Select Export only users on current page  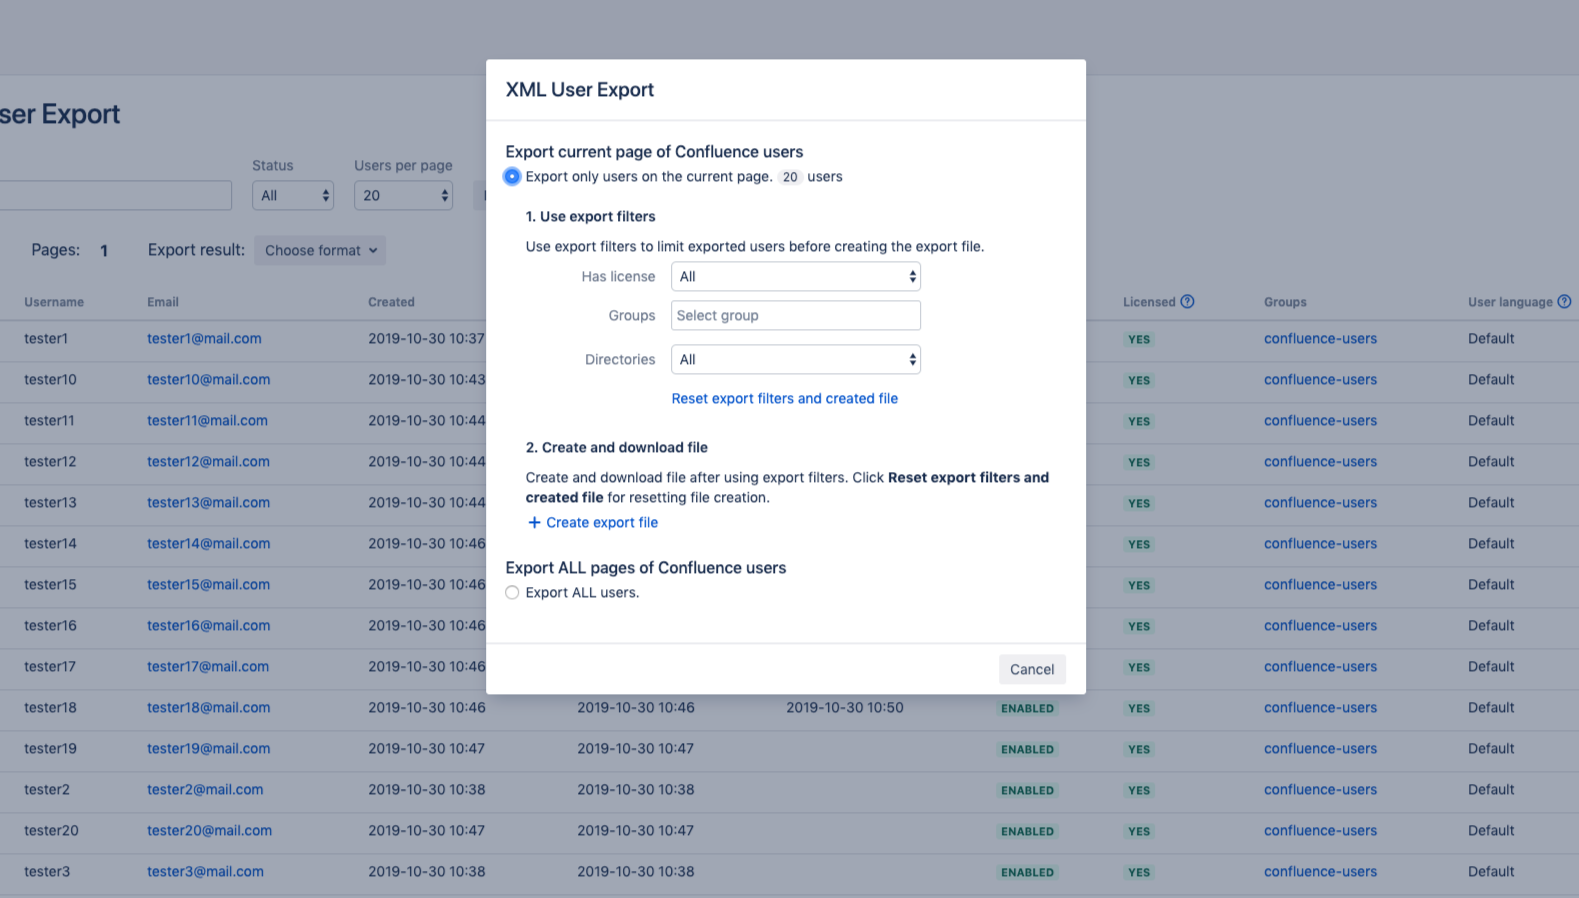point(512,176)
